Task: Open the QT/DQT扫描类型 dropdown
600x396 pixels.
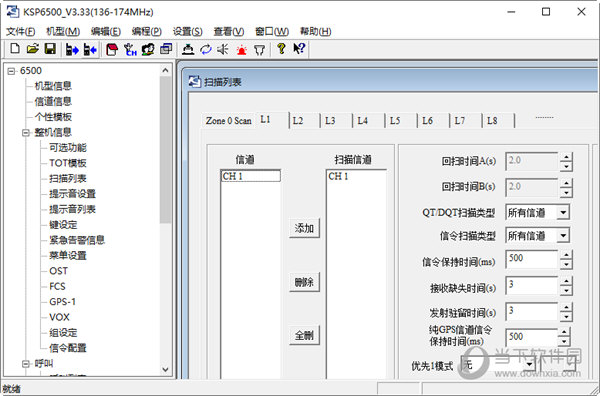Action: click(563, 212)
